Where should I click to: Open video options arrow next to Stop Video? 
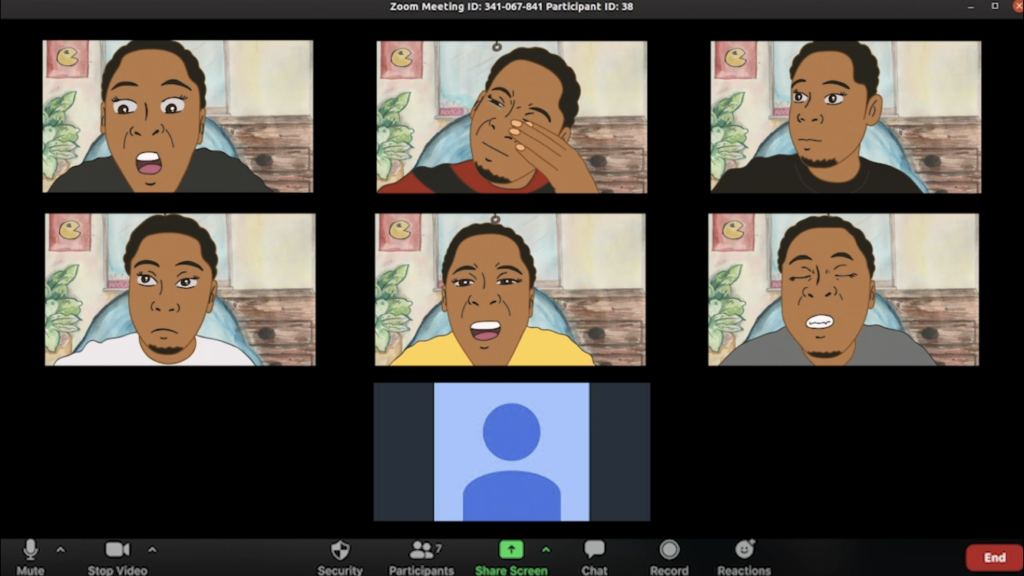(x=152, y=550)
